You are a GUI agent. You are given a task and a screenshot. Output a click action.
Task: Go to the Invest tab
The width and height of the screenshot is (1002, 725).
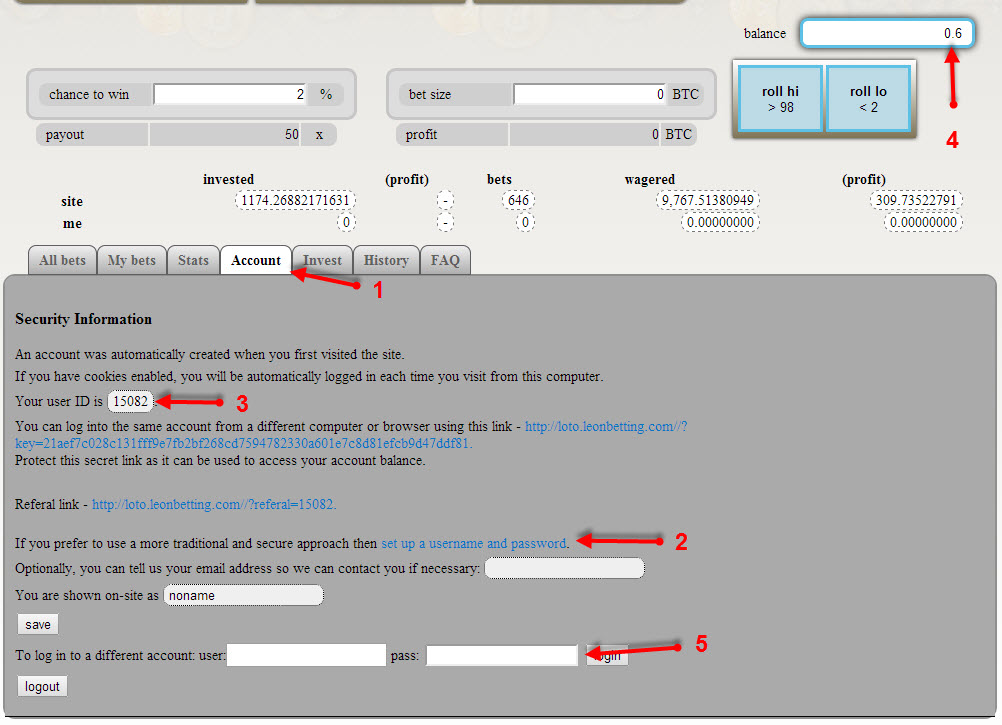(322, 260)
